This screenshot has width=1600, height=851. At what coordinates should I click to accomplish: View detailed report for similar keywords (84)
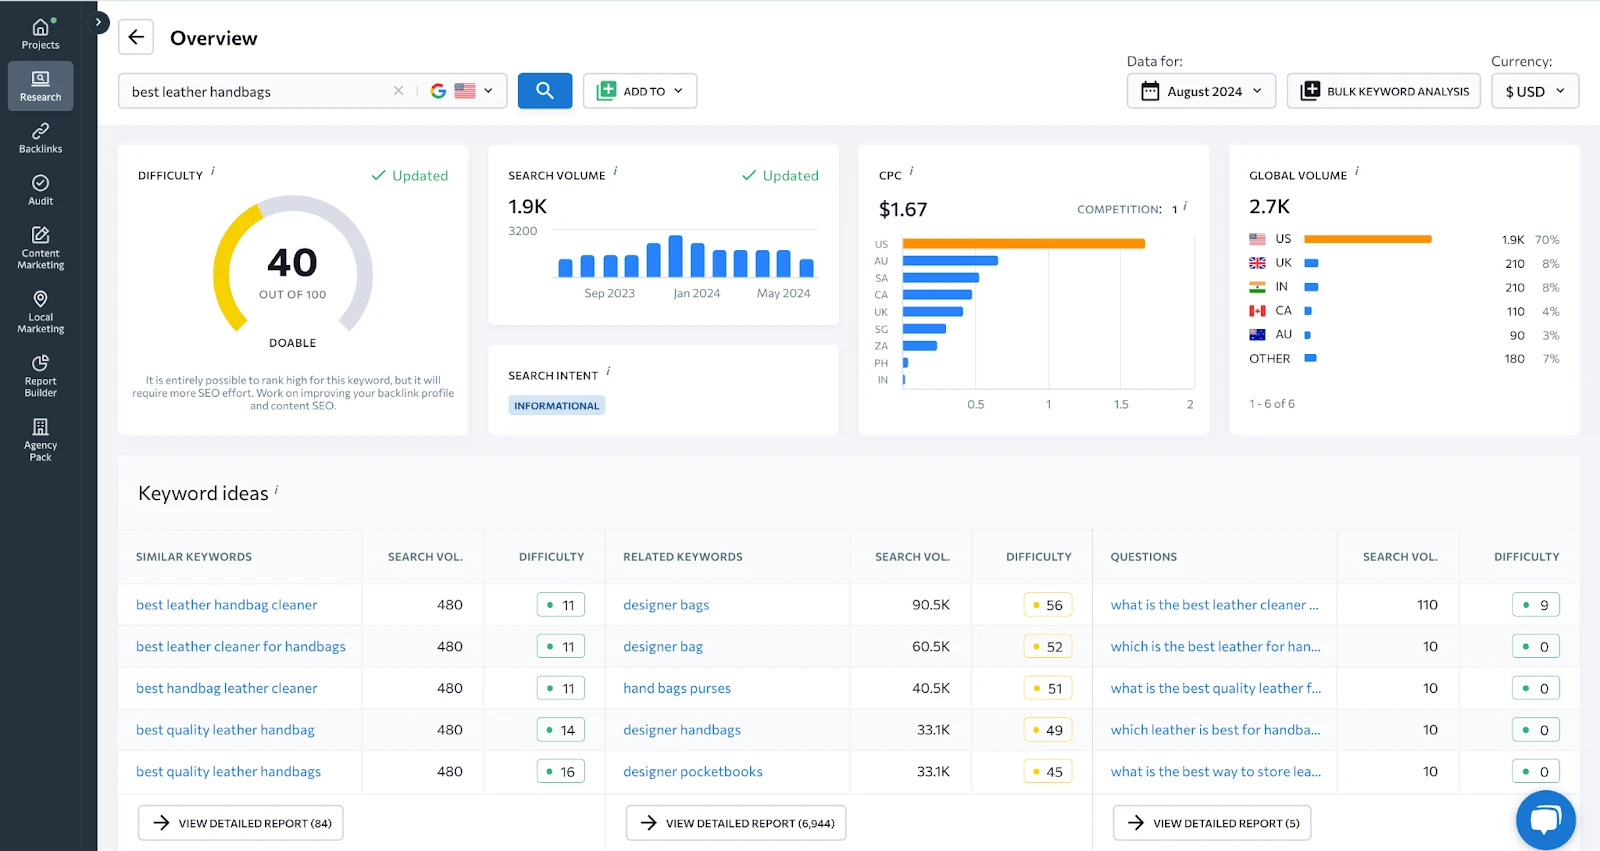(x=241, y=823)
